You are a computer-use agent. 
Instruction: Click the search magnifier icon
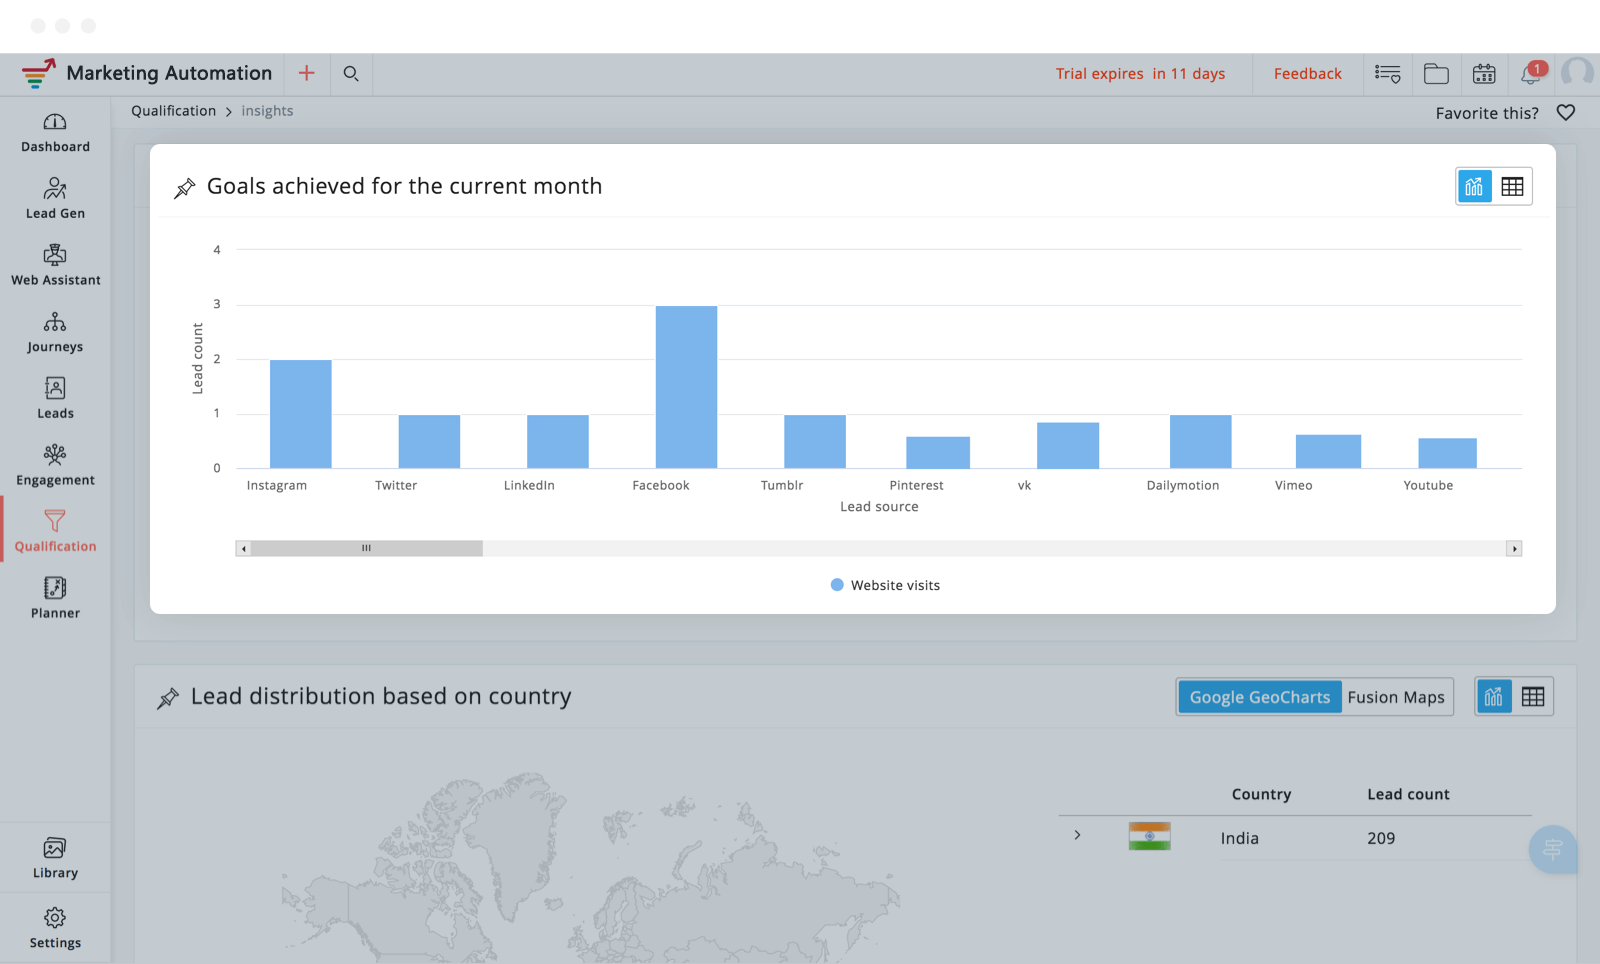[351, 74]
